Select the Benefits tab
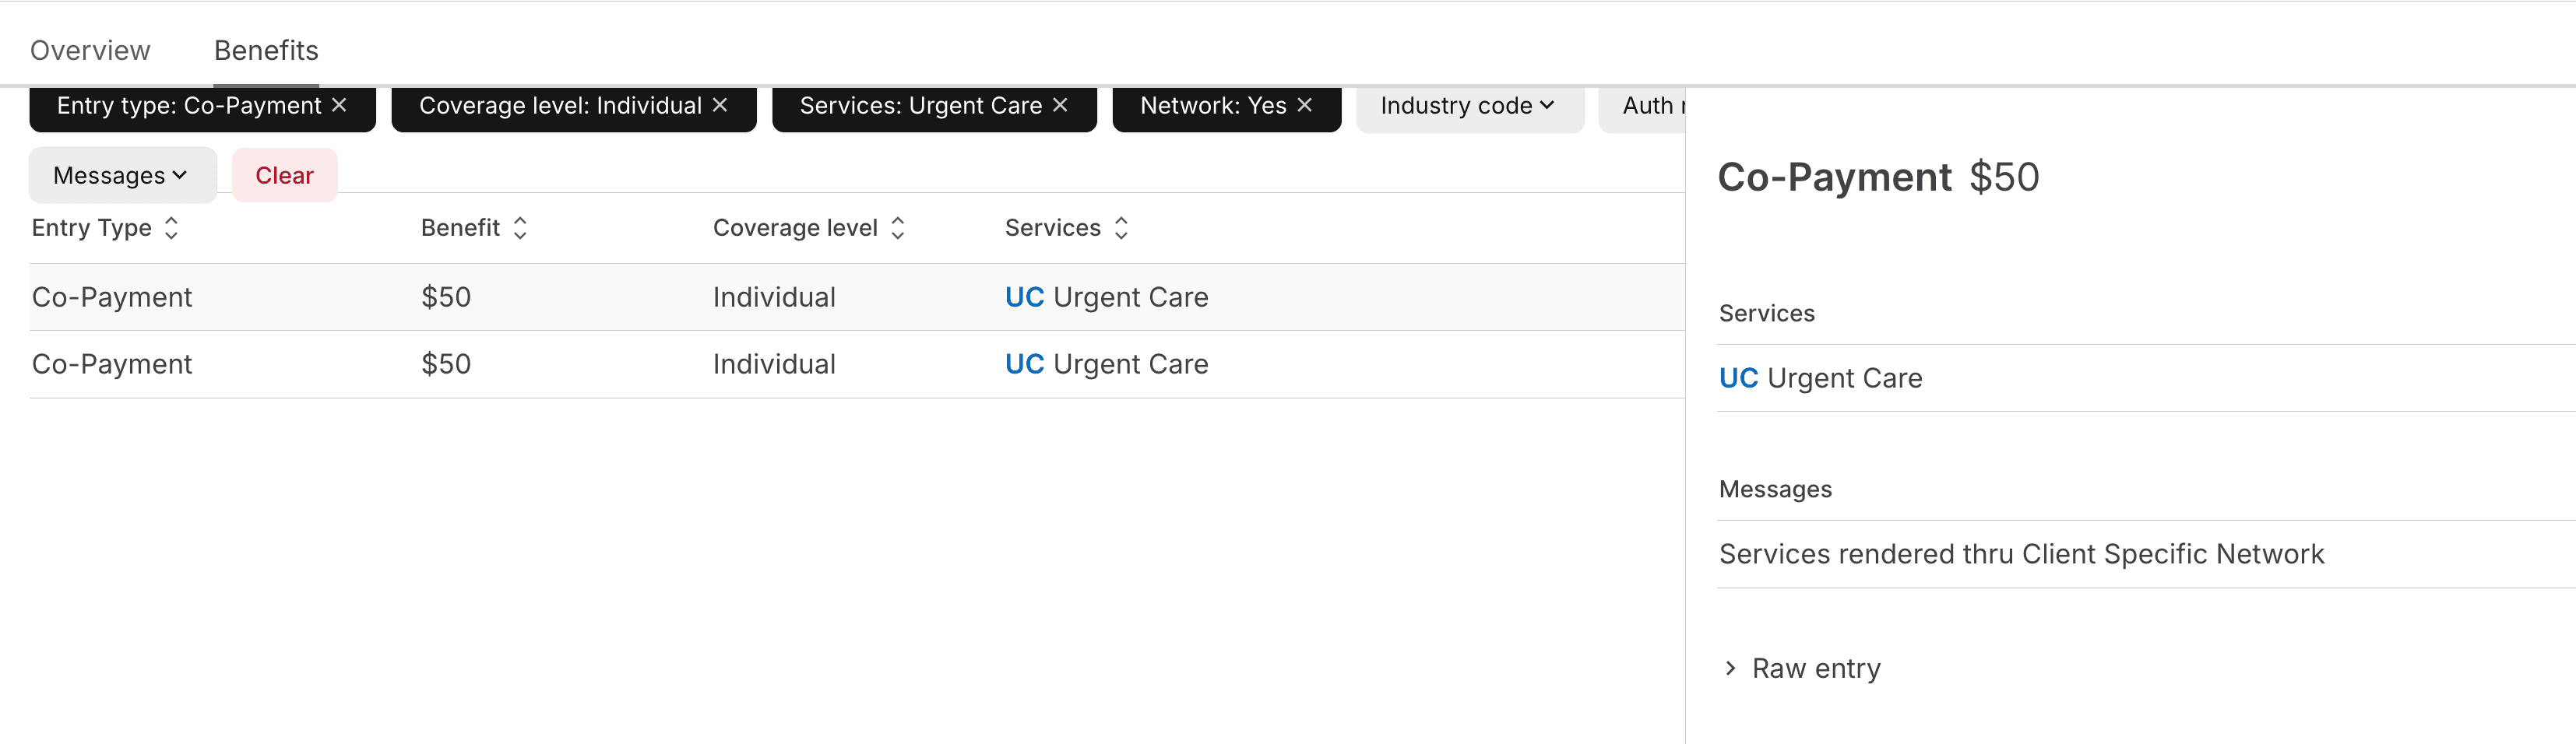2576x744 pixels. (266, 50)
